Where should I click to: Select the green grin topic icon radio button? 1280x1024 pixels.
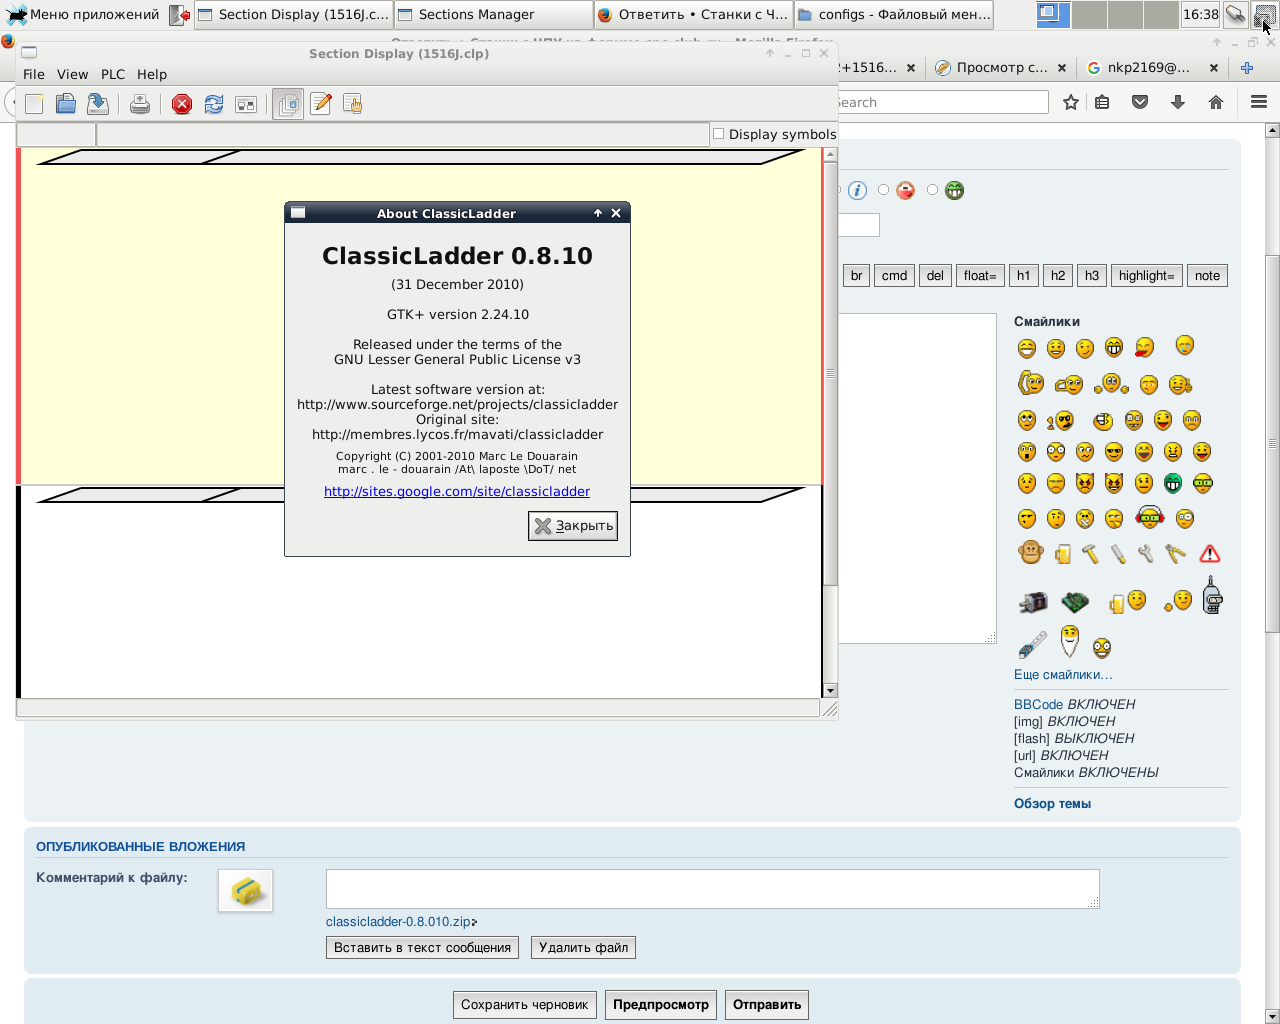pos(932,190)
